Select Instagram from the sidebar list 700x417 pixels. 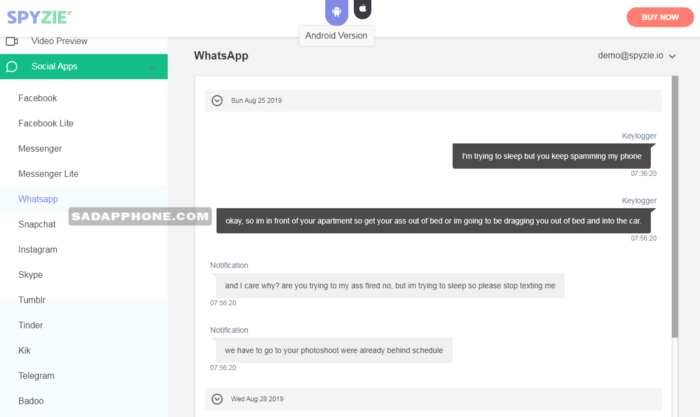tap(38, 250)
